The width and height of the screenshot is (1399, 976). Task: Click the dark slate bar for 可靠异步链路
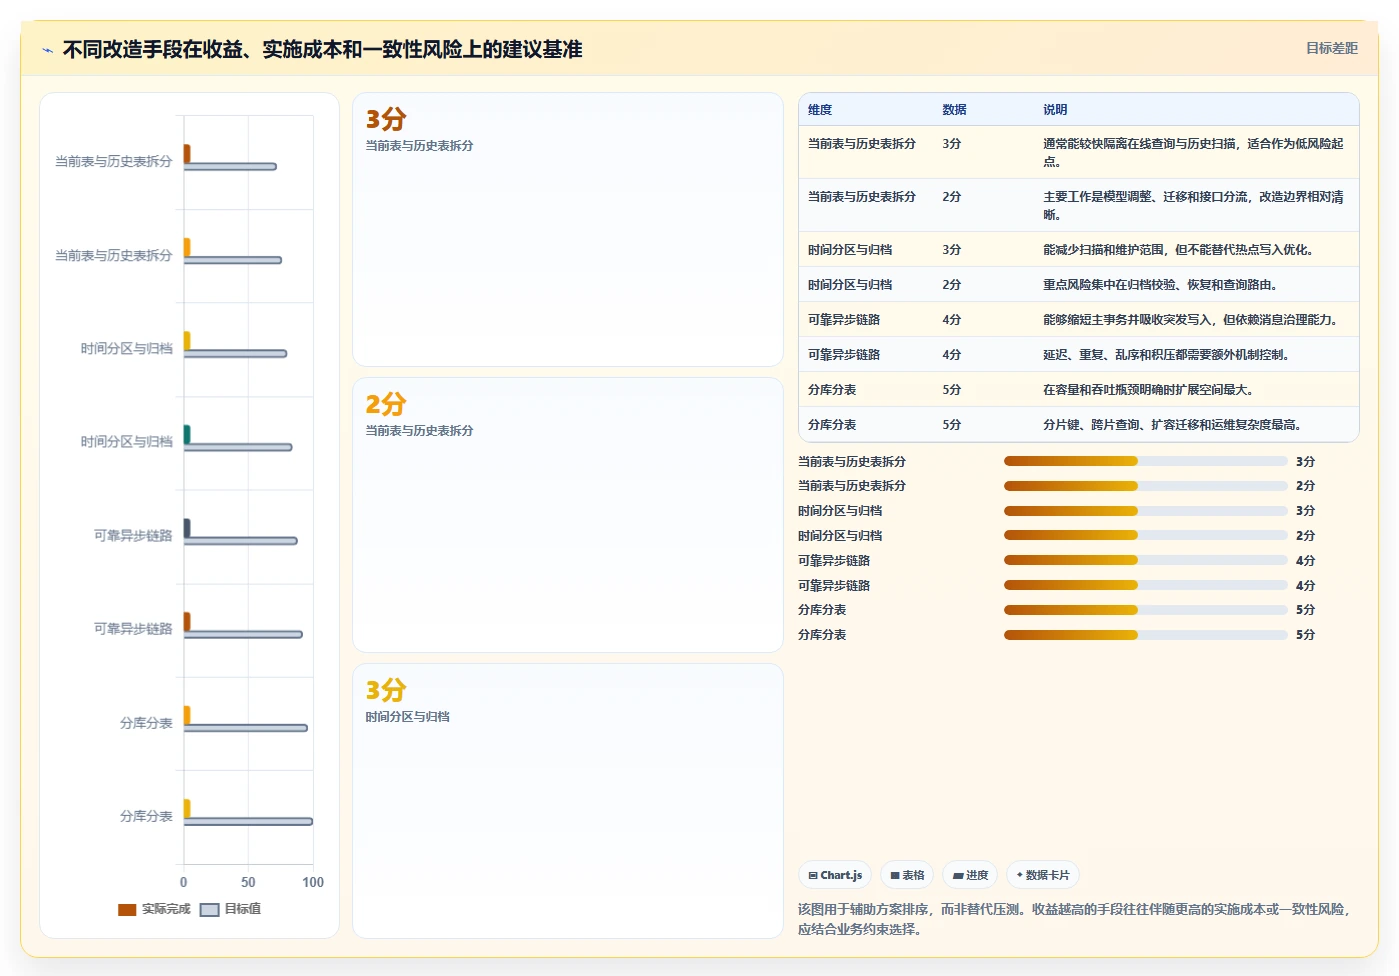pos(187,527)
